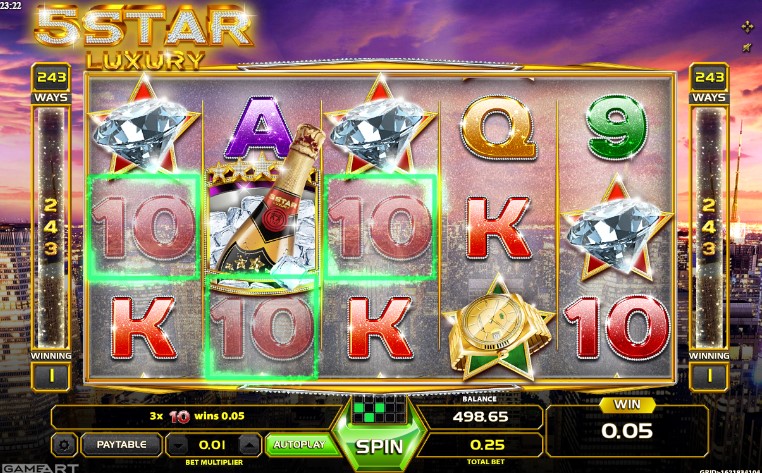
Task: Increase bet multiplier with up arrow
Action: [249, 445]
